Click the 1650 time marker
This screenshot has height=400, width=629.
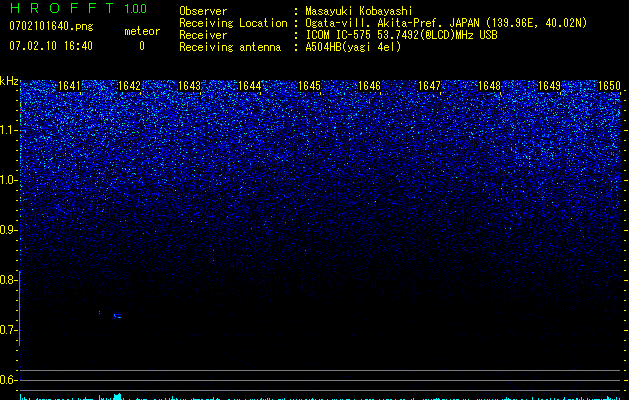(x=609, y=86)
